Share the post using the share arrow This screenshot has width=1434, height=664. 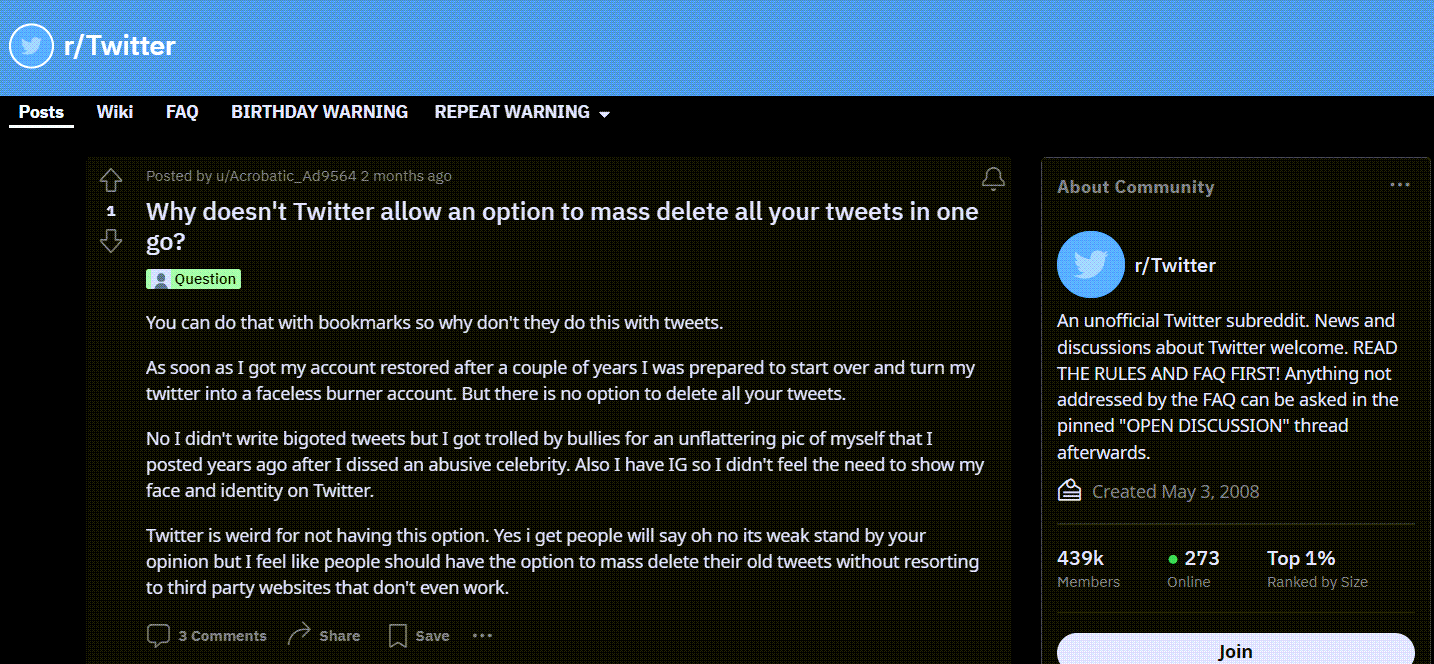tap(297, 634)
